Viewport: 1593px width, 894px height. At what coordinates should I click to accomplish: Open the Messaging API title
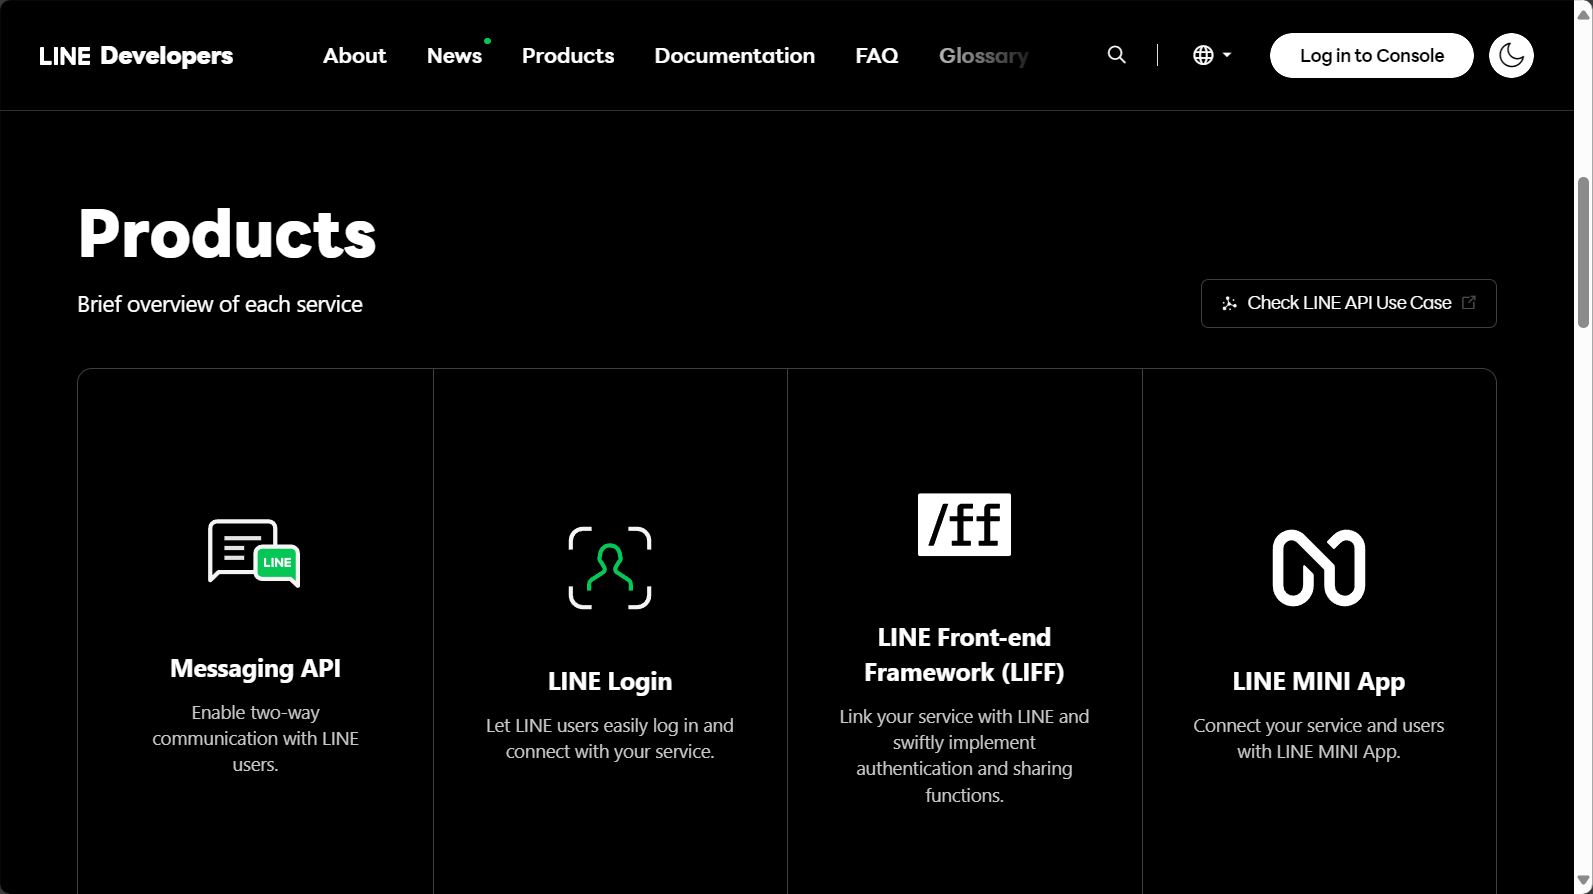pos(255,668)
